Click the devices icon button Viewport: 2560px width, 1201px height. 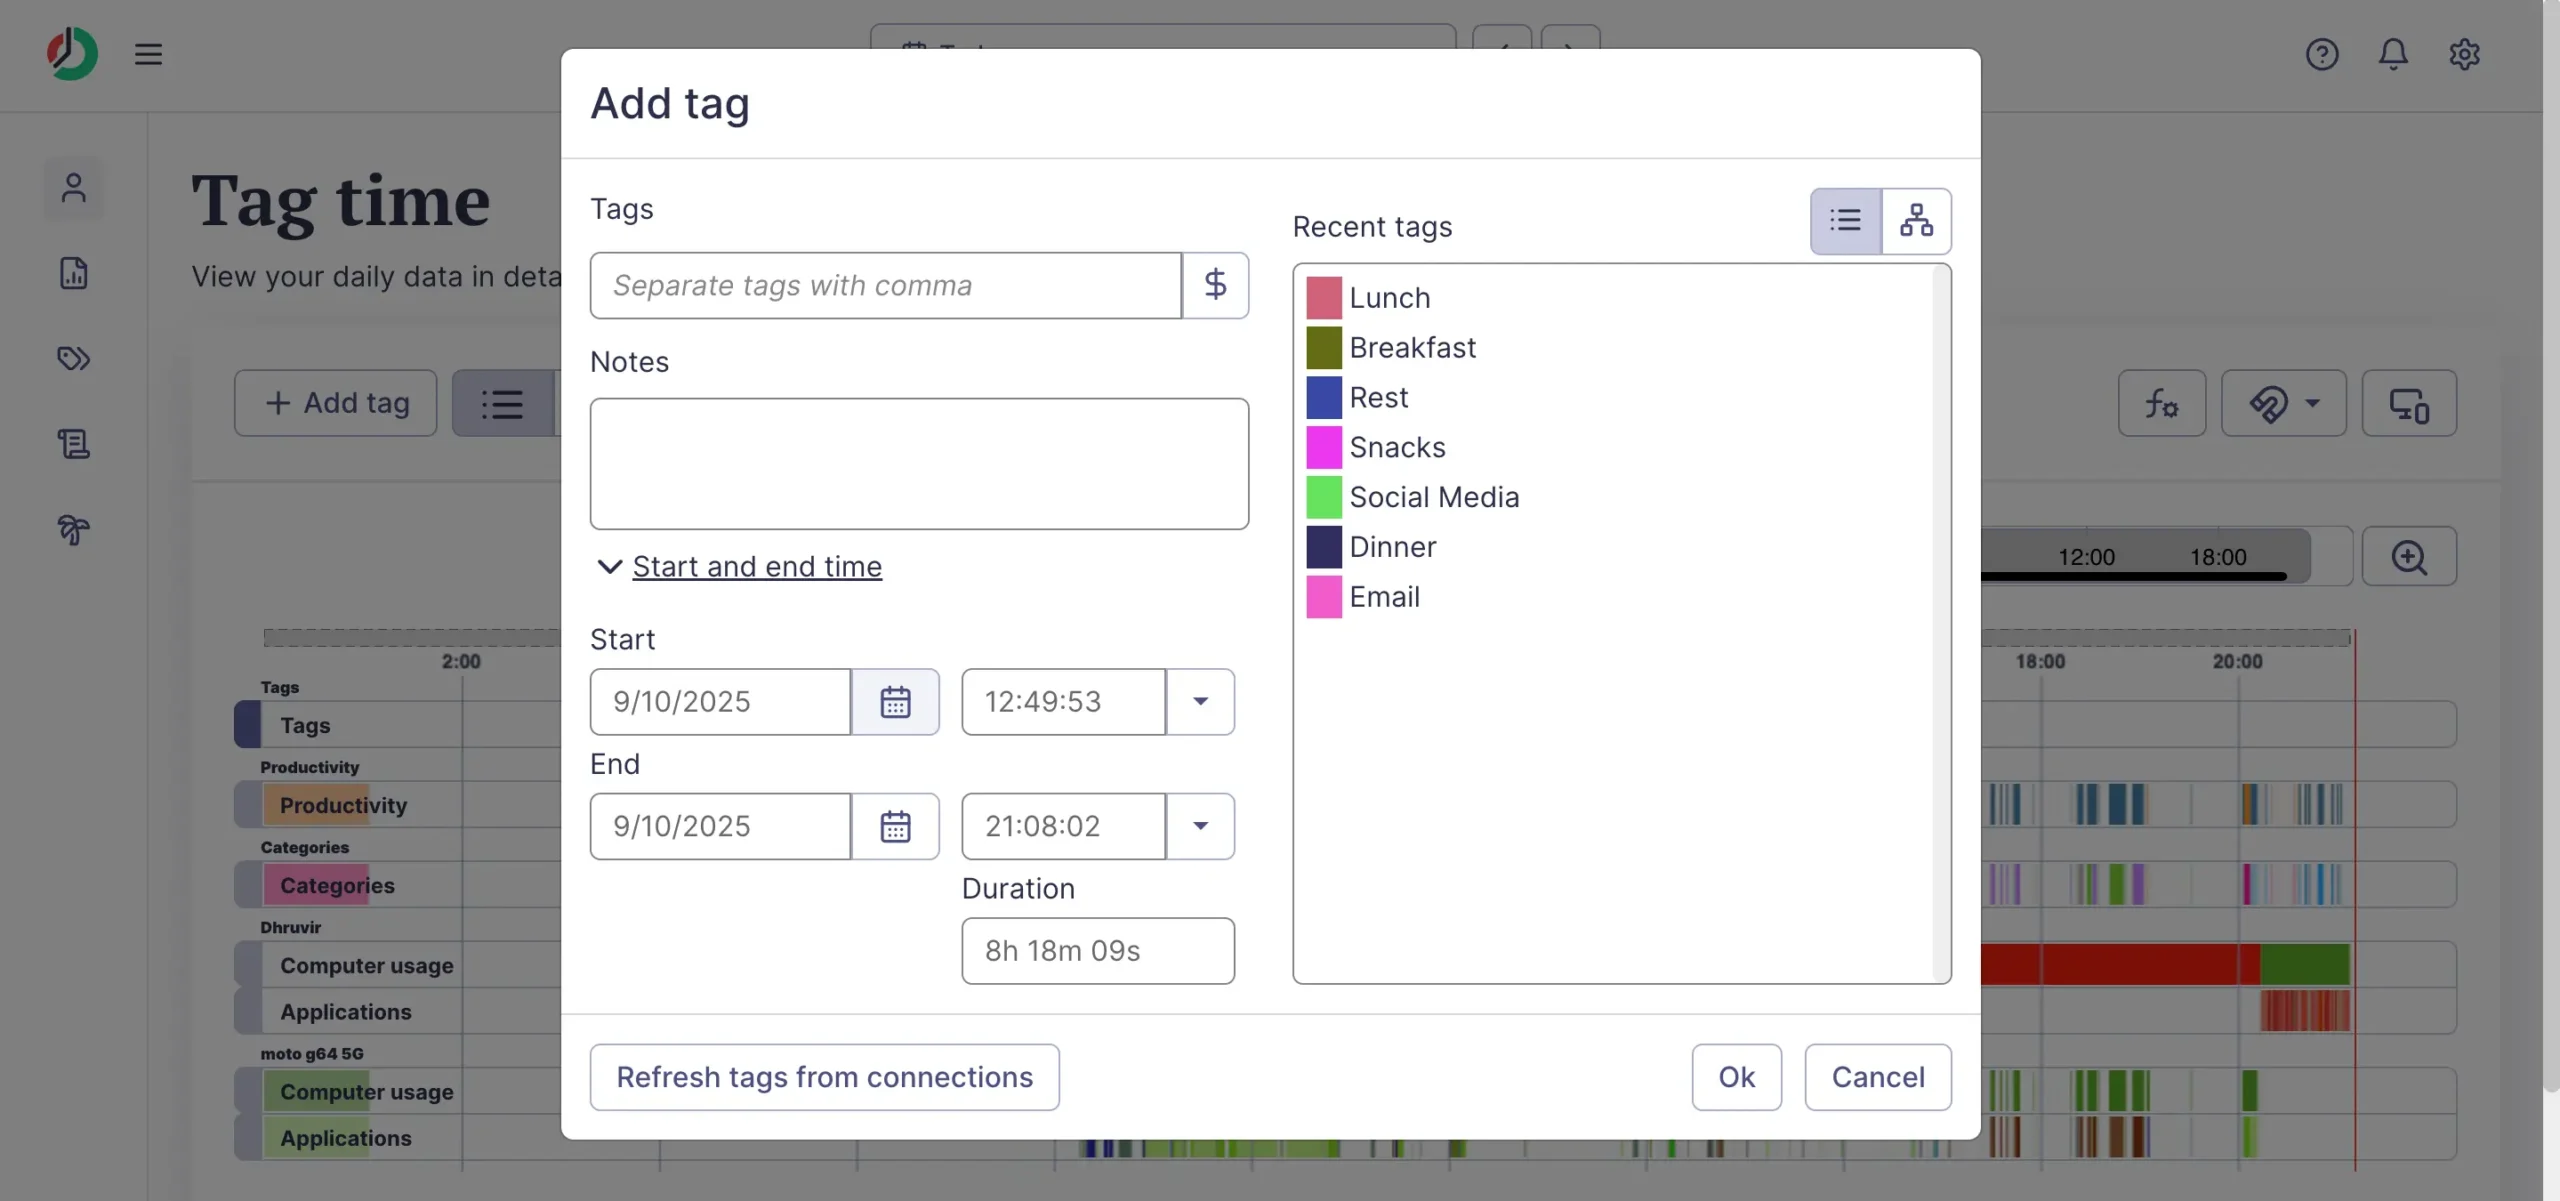point(2409,404)
